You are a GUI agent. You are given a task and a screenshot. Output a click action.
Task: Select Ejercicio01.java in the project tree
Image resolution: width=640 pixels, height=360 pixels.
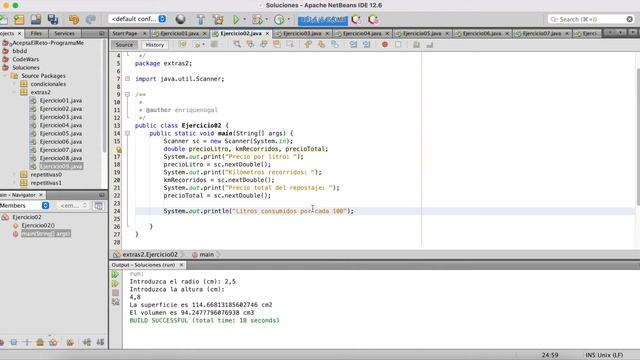pyautogui.click(x=61, y=100)
